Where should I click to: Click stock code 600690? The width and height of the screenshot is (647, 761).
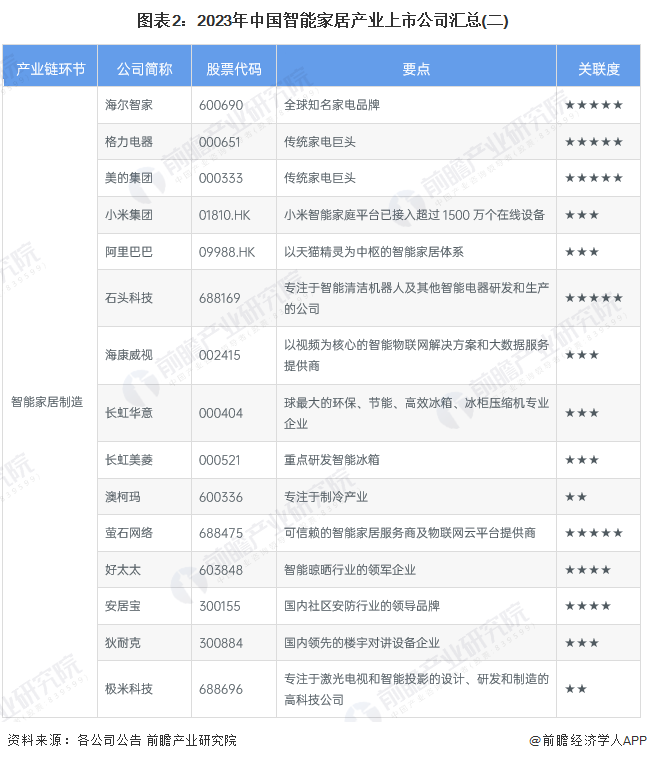click(221, 105)
